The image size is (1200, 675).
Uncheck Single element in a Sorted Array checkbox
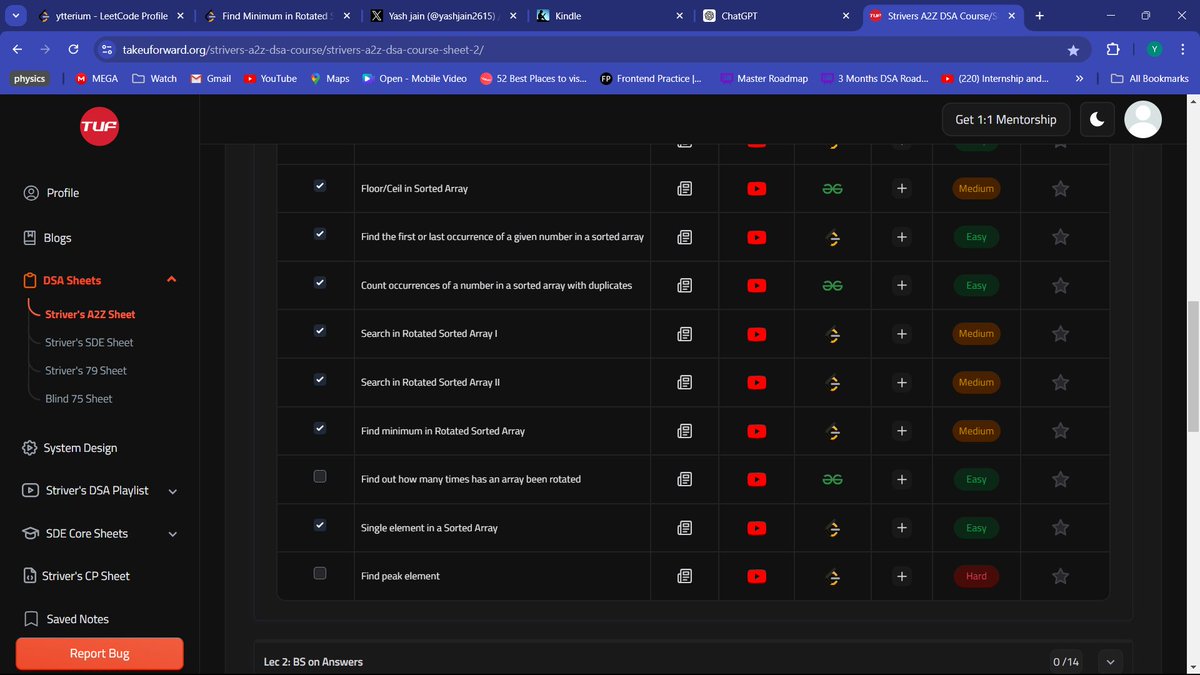click(320, 525)
